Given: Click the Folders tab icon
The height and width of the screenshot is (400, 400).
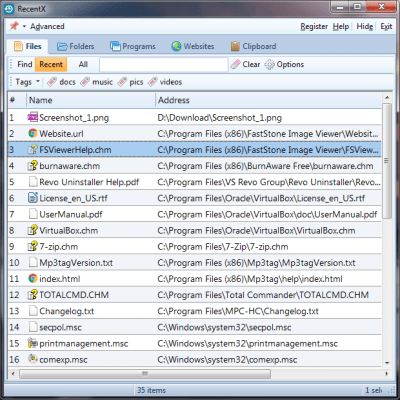Looking at the screenshot, I should click(62, 46).
